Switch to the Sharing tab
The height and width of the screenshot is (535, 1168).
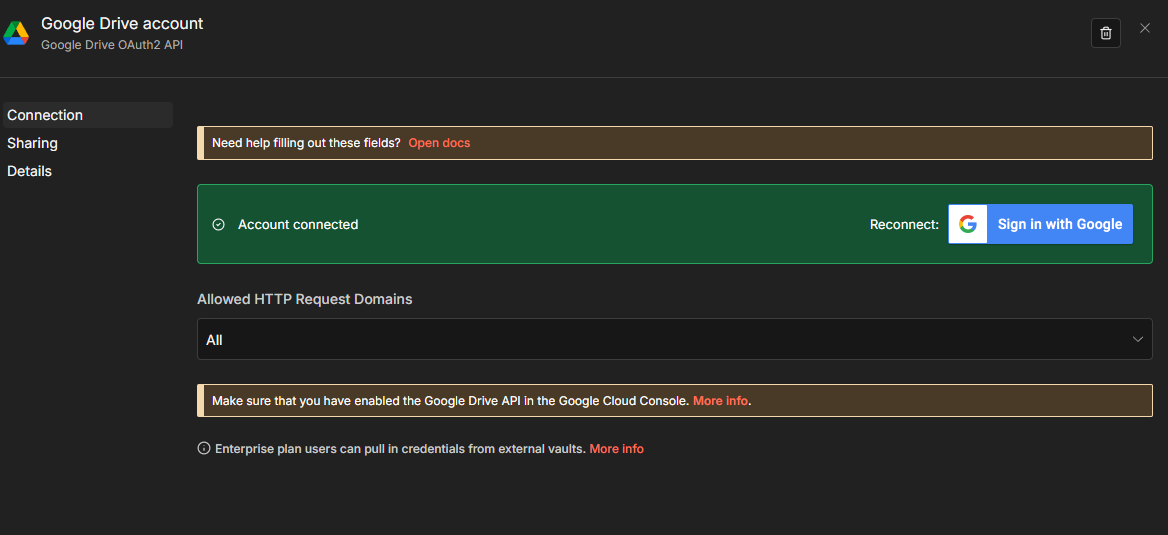pos(33,143)
